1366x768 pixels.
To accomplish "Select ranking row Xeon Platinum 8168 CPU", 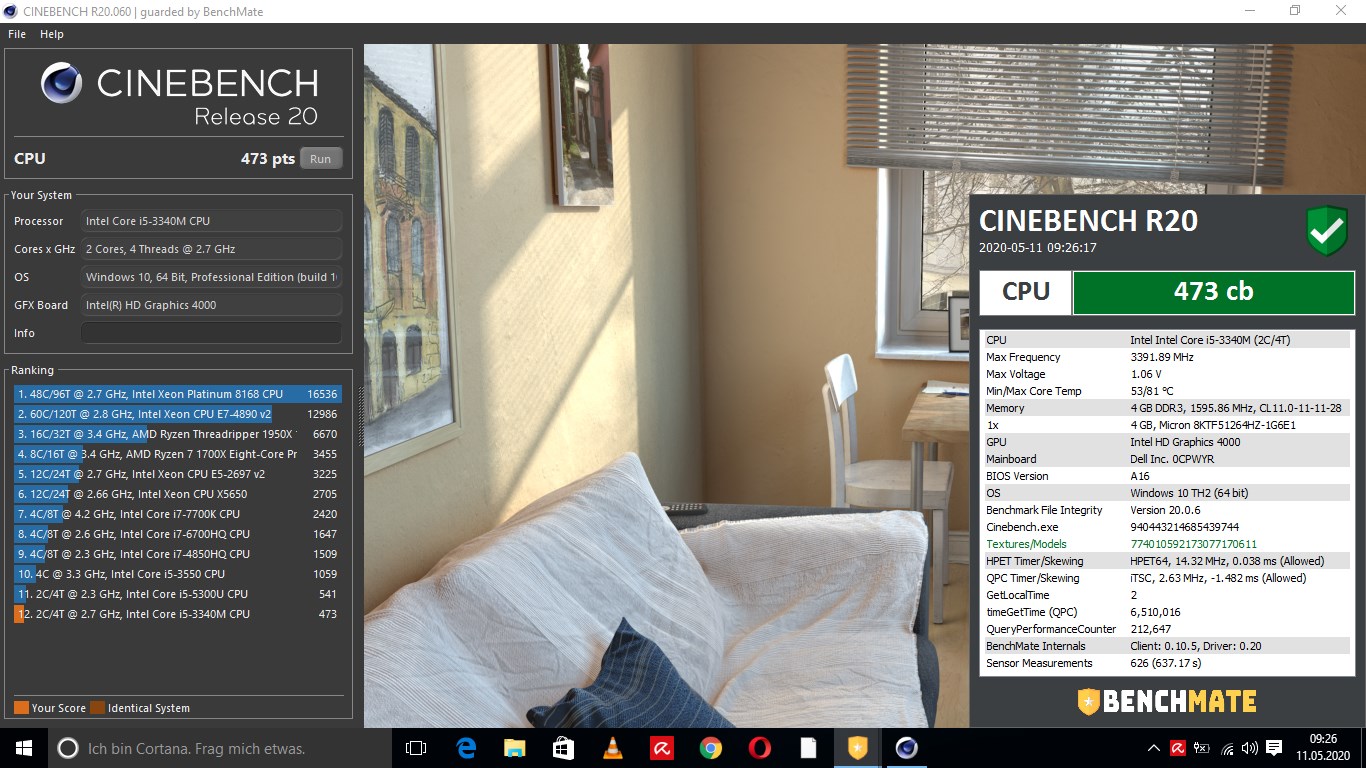I will pyautogui.click(x=178, y=394).
